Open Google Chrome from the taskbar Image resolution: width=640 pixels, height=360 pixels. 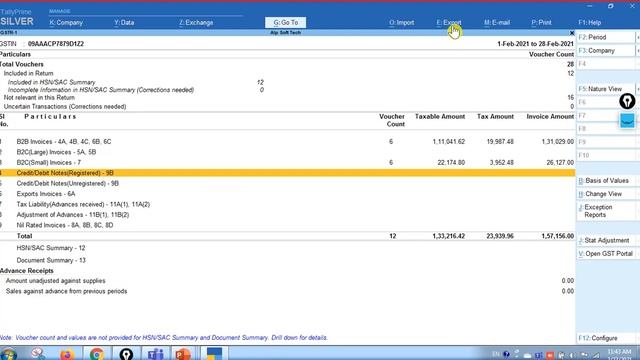tap(97, 353)
